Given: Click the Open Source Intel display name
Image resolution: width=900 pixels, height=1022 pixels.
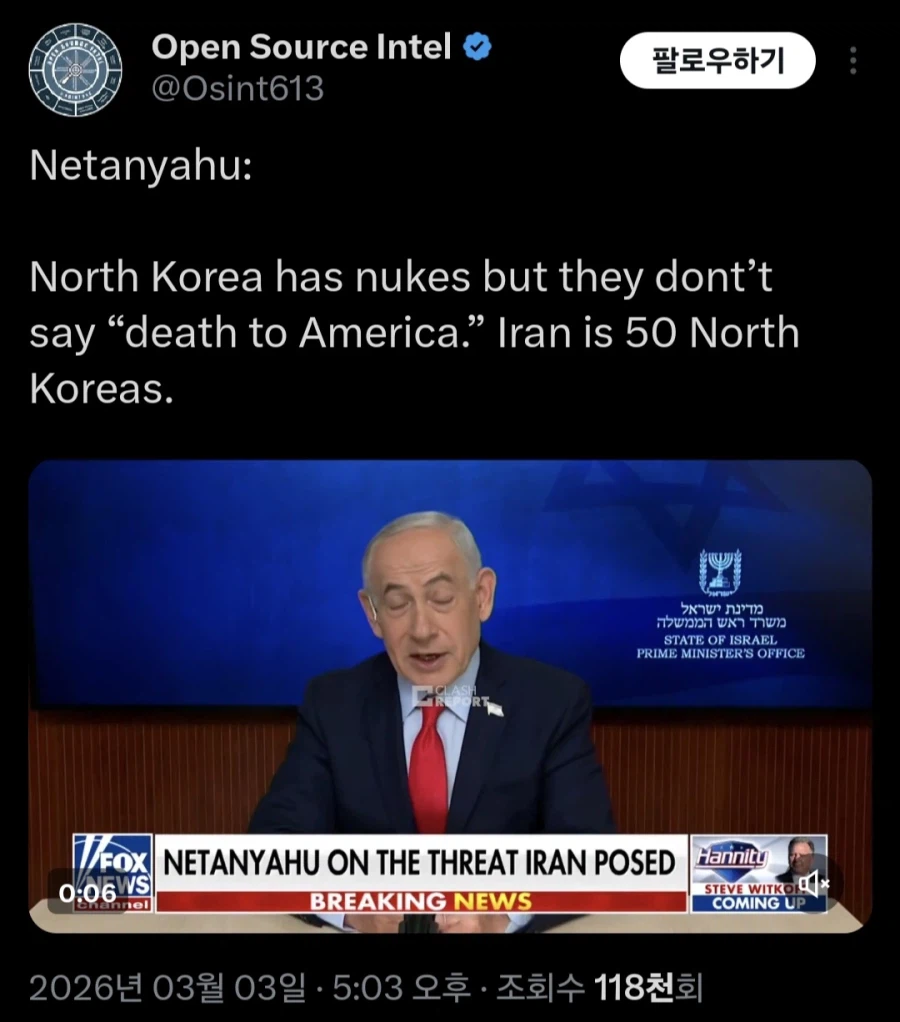Looking at the screenshot, I should click(x=301, y=47).
